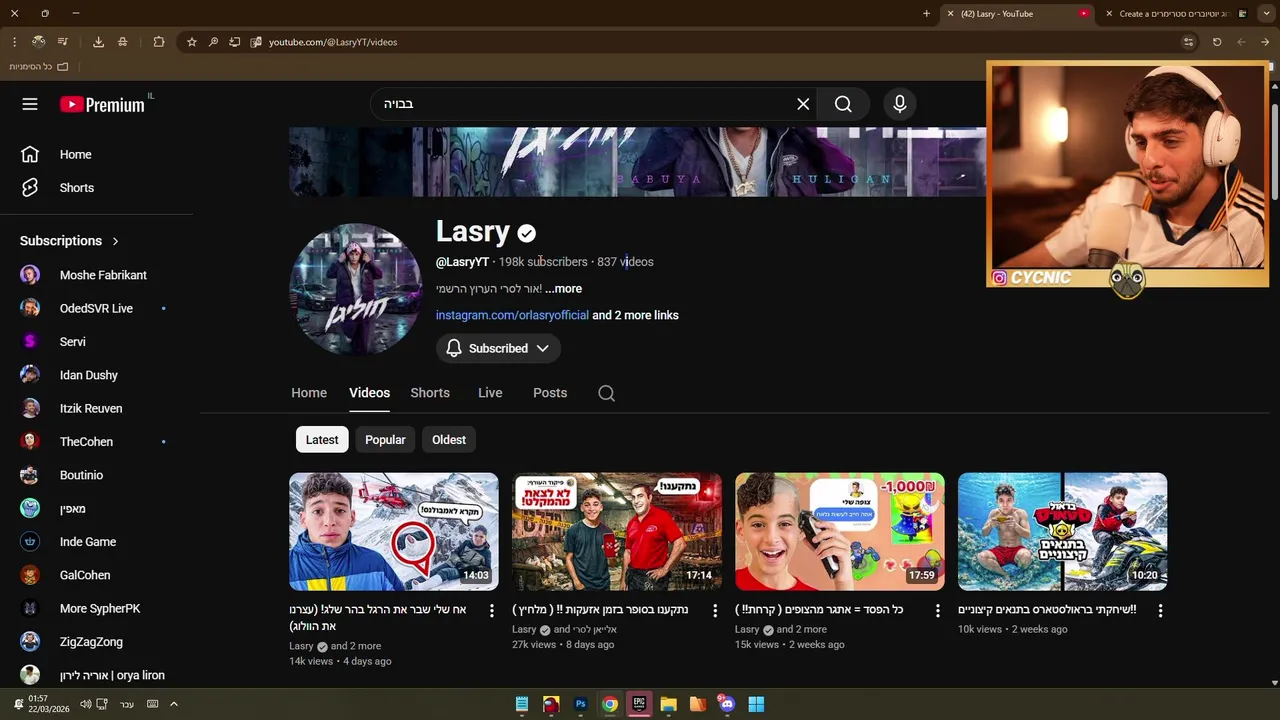The image size is (1280, 720).
Task: Open File Explorer from taskbar
Action: 668,704
